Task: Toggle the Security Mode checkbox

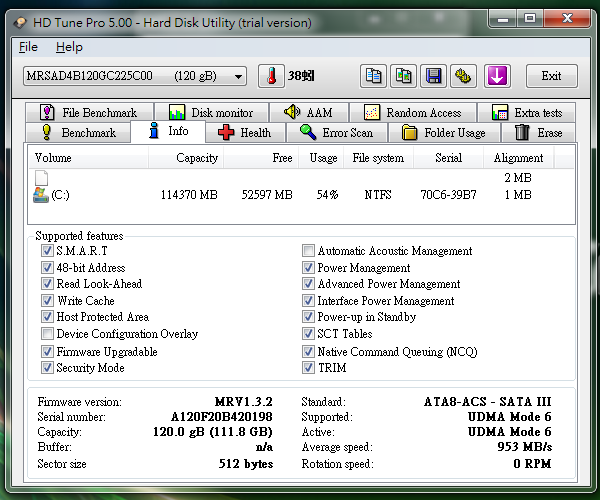Action: (x=47, y=368)
